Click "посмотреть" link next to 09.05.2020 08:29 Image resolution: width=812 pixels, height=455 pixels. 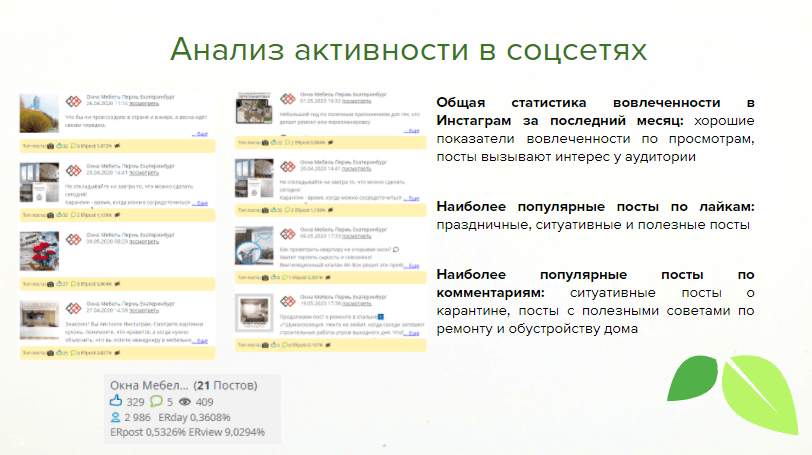coord(144,242)
